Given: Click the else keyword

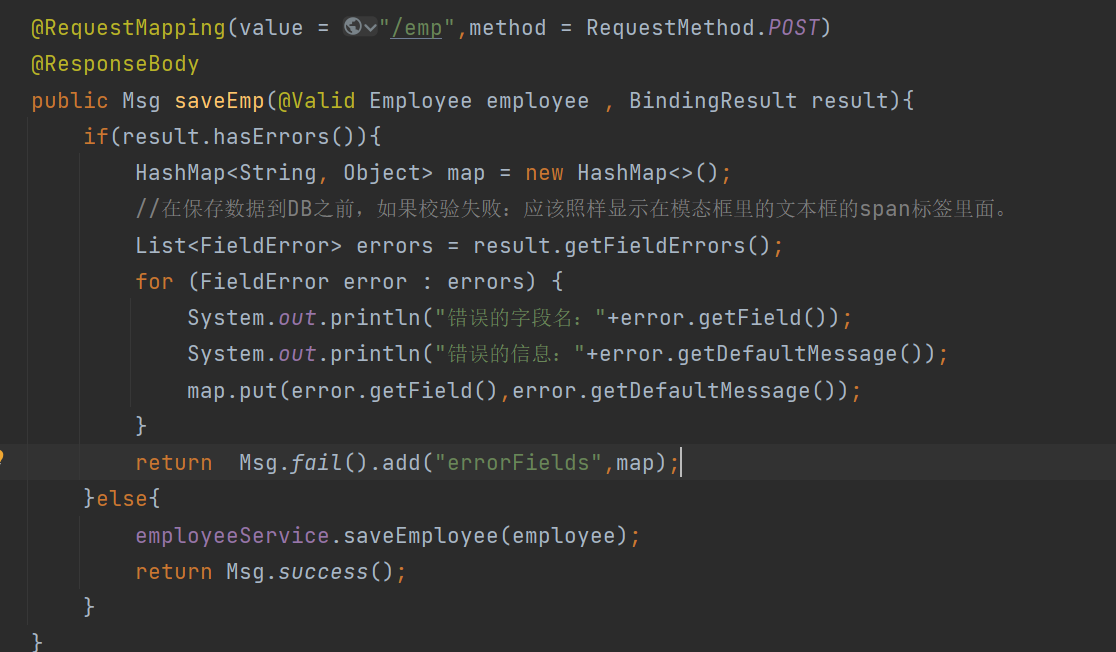Looking at the screenshot, I should 122,498.
